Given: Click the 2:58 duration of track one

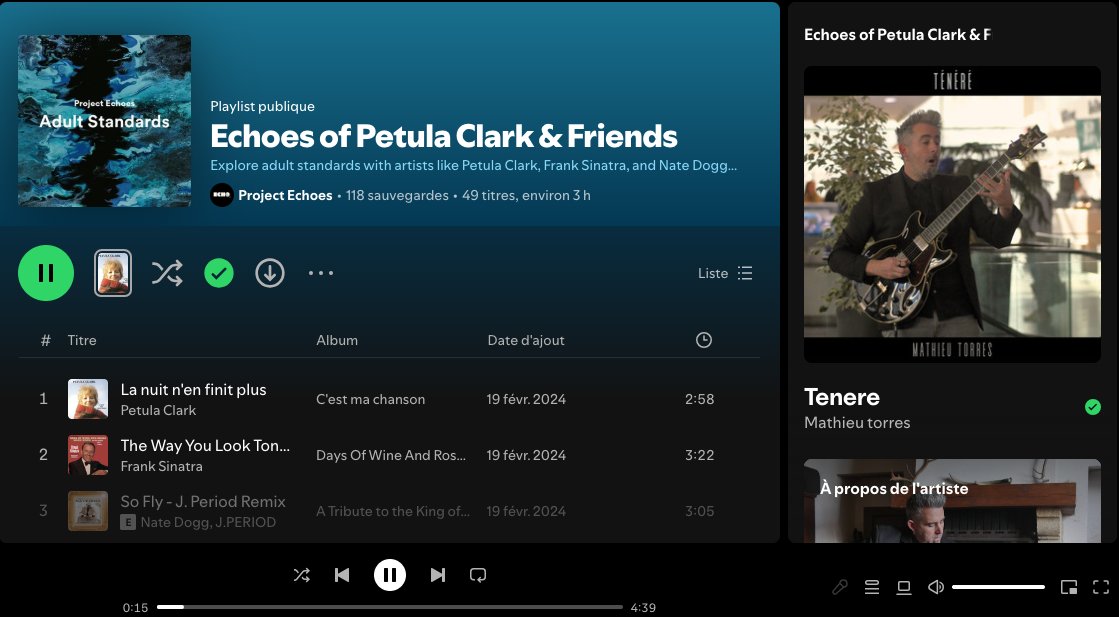Looking at the screenshot, I should [699, 399].
